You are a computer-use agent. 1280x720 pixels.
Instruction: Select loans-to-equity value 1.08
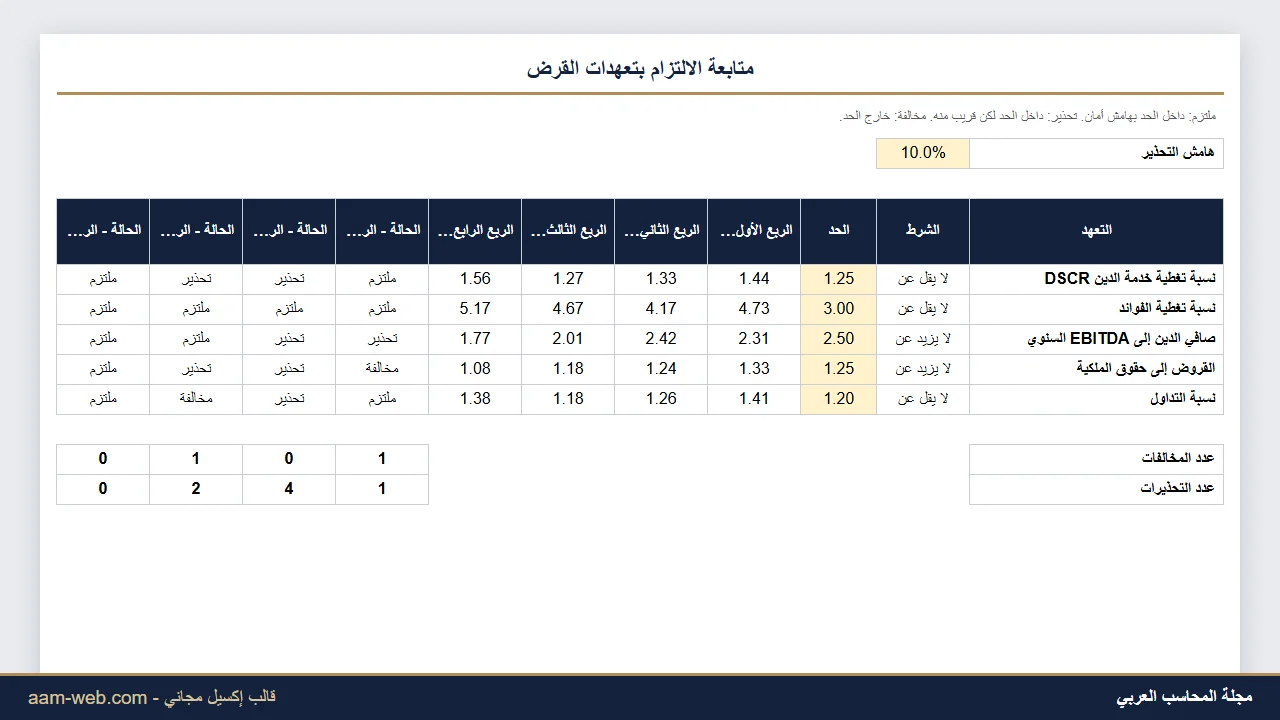[x=475, y=369]
